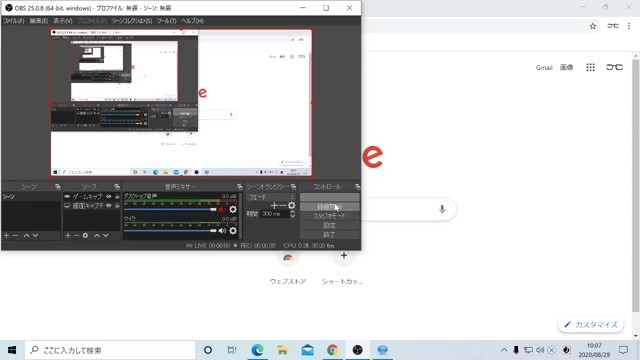
Task: Open the 表示(V) menu
Action: [63, 21]
